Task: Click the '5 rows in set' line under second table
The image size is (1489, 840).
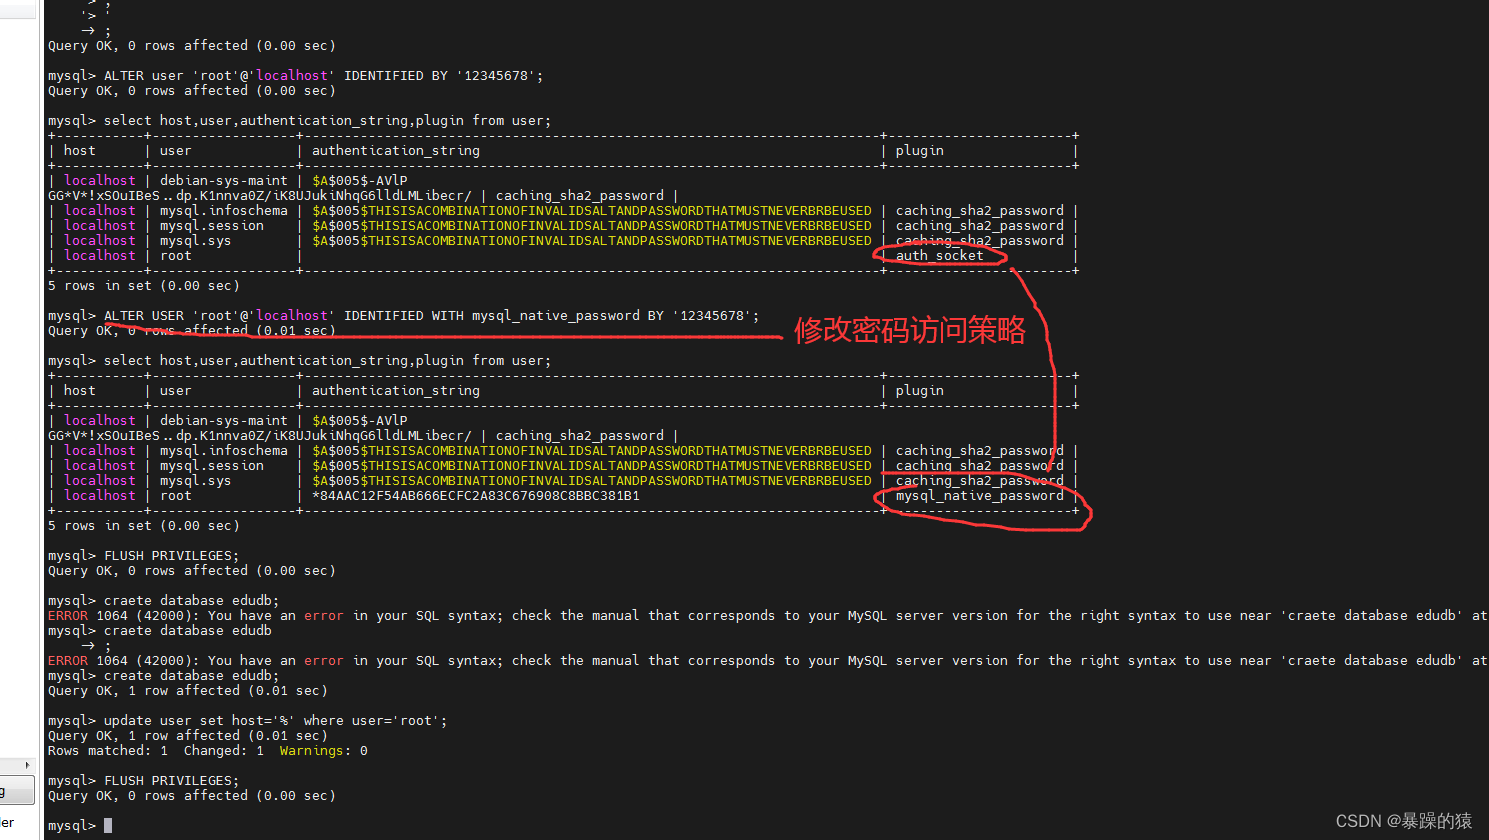Action: click(x=144, y=526)
